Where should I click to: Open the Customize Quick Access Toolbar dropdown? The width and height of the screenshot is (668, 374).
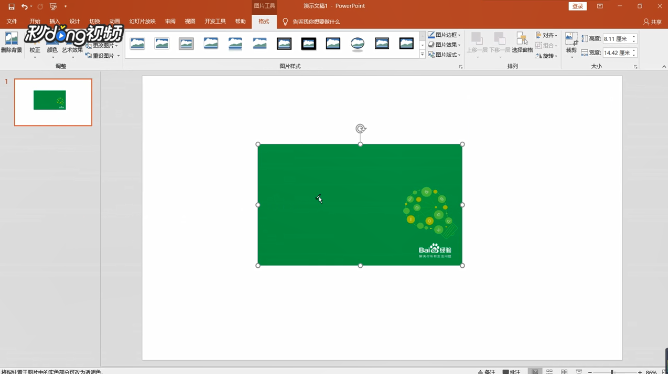pyautogui.click(x=65, y=7)
